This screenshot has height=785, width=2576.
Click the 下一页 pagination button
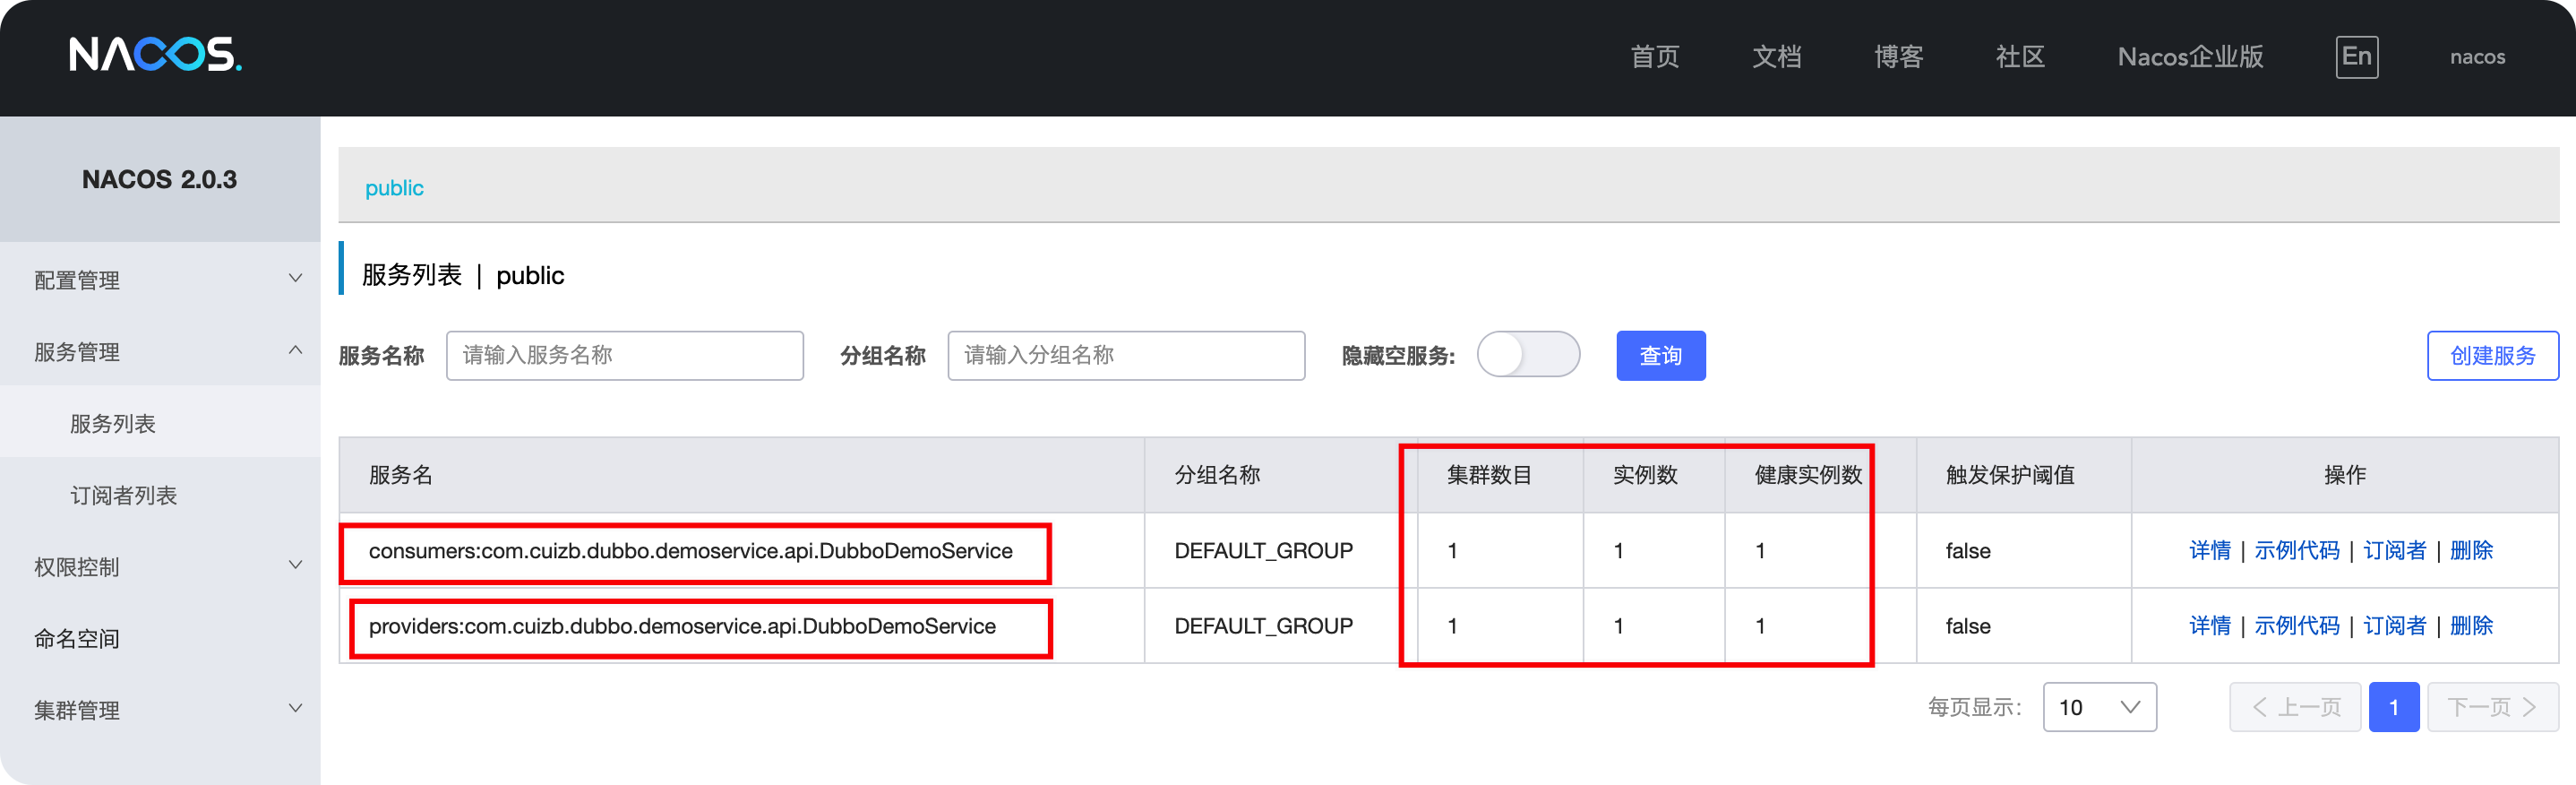[x=2492, y=707]
